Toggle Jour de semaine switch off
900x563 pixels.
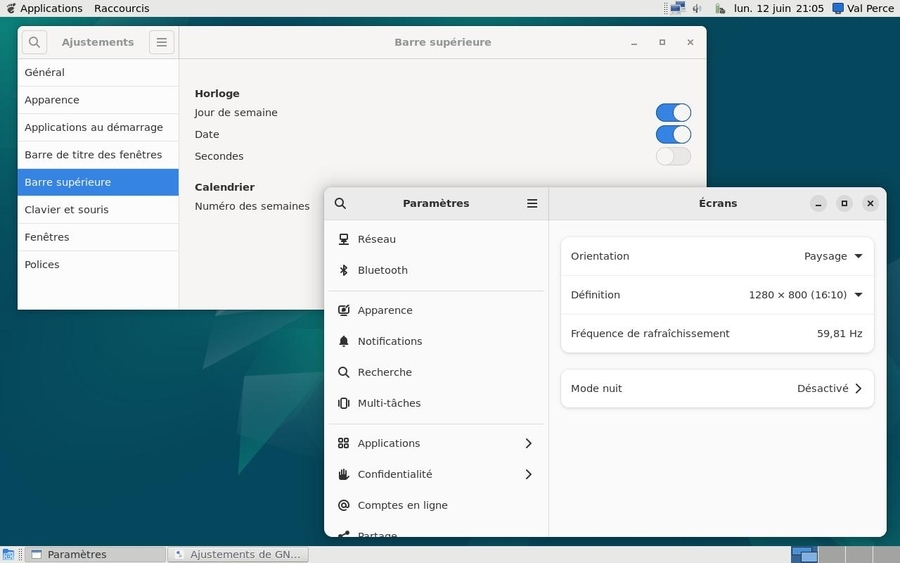pos(673,112)
